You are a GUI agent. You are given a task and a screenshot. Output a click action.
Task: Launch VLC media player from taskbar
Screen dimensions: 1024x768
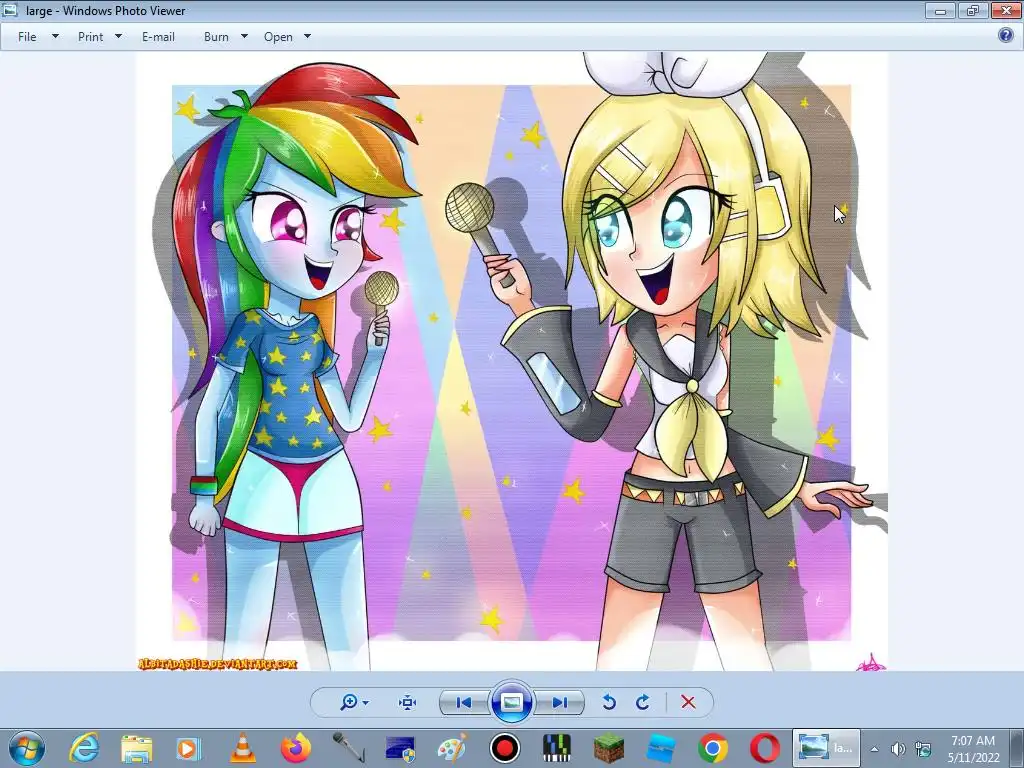pyautogui.click(x=242, y=748)
